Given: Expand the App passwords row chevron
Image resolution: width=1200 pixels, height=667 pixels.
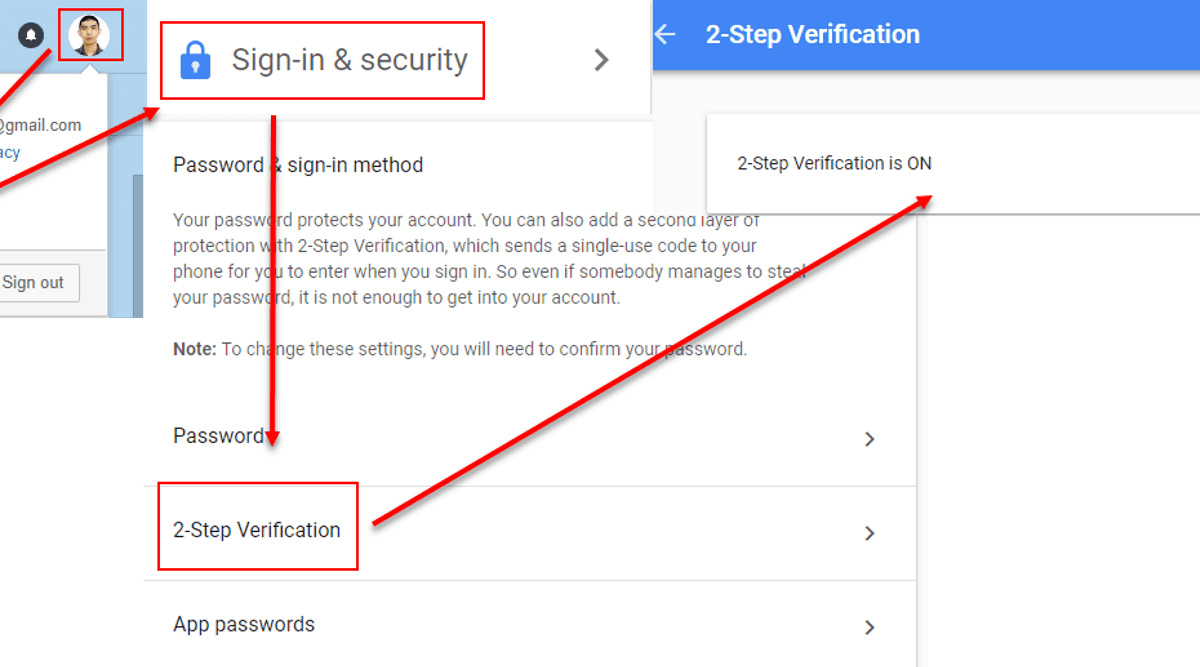Looking at the screenshot, I should pyautogui.click(x=869, y=625).
